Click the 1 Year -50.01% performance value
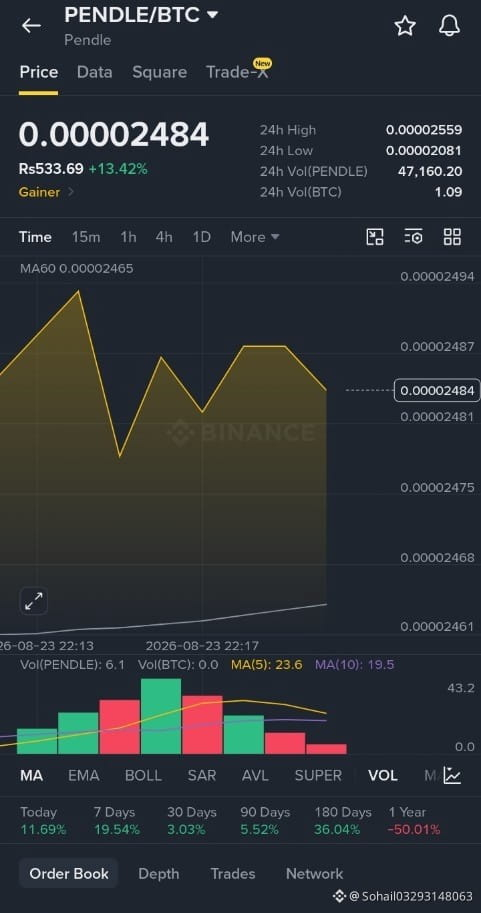Screen dimensions: 481x913 415,830
